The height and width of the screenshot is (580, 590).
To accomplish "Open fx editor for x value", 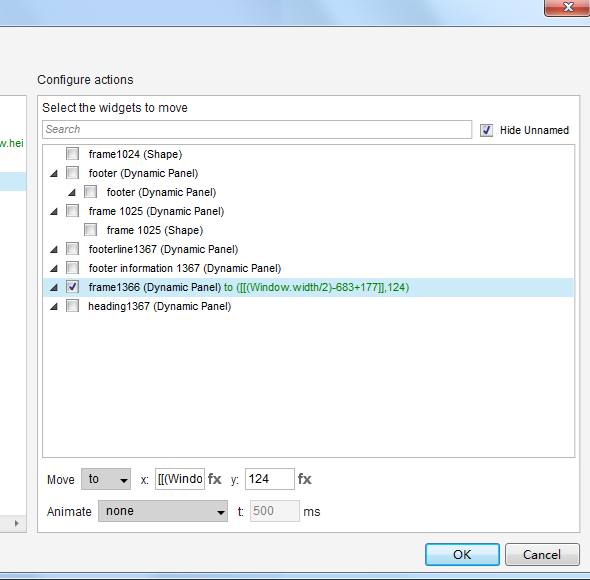I will 214,479.
